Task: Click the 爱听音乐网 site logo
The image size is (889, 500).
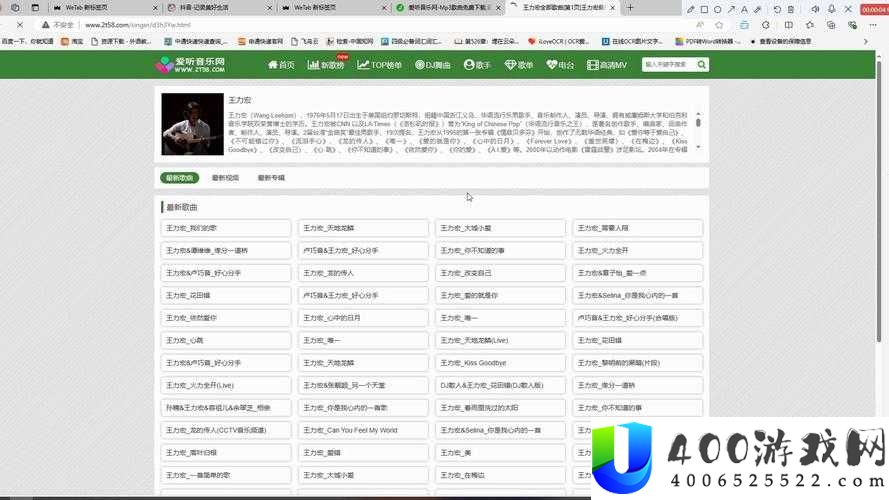Action: click(x=190, y=65)
